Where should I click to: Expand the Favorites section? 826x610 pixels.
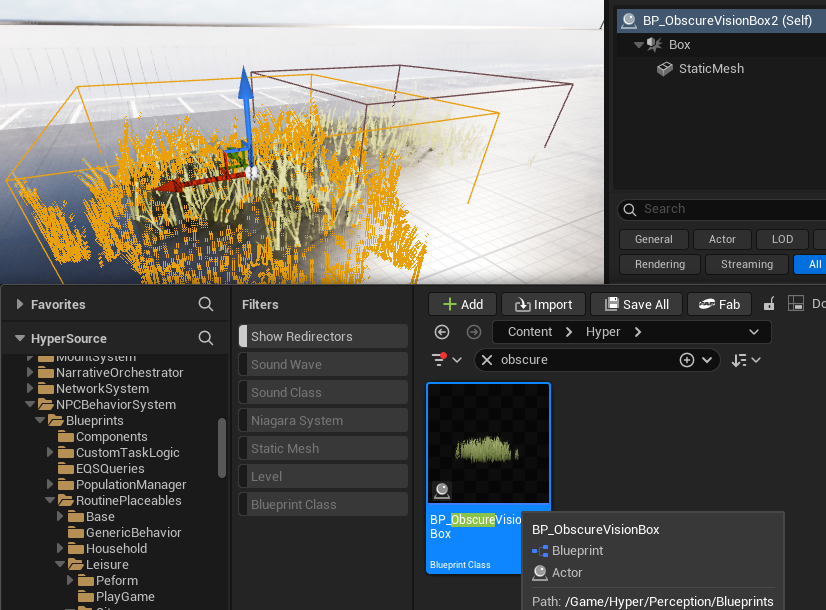pos(19,304)
